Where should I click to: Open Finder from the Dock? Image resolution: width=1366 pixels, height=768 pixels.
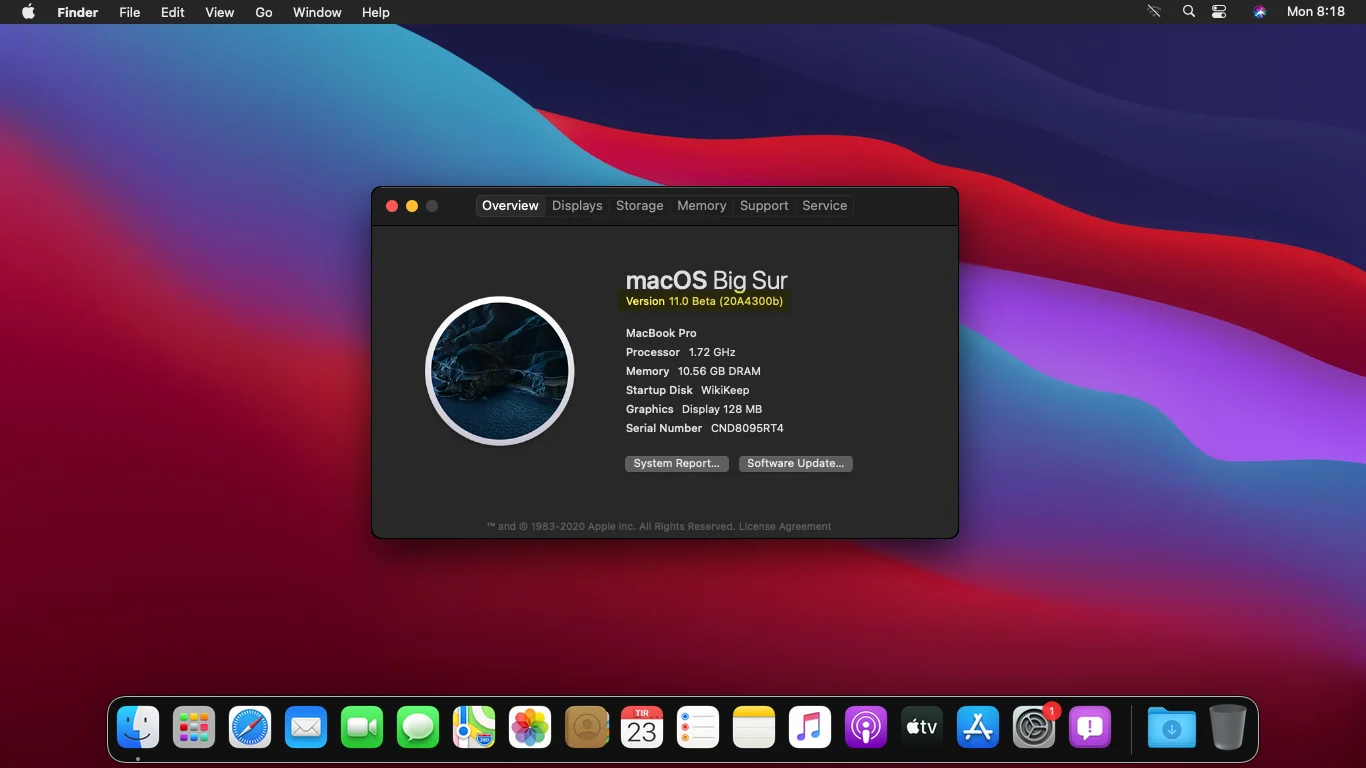pos(138,727)
